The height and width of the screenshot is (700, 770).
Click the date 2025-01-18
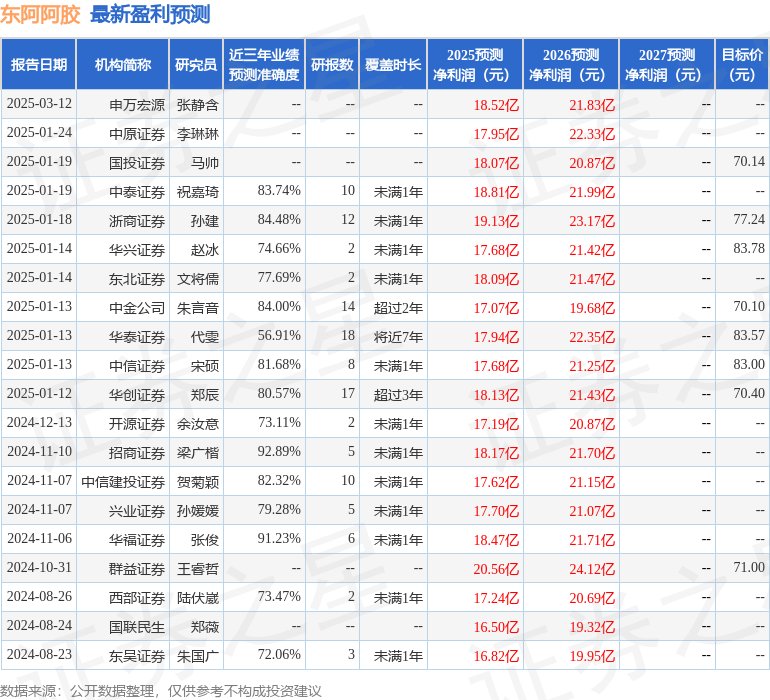pos(39,220)
